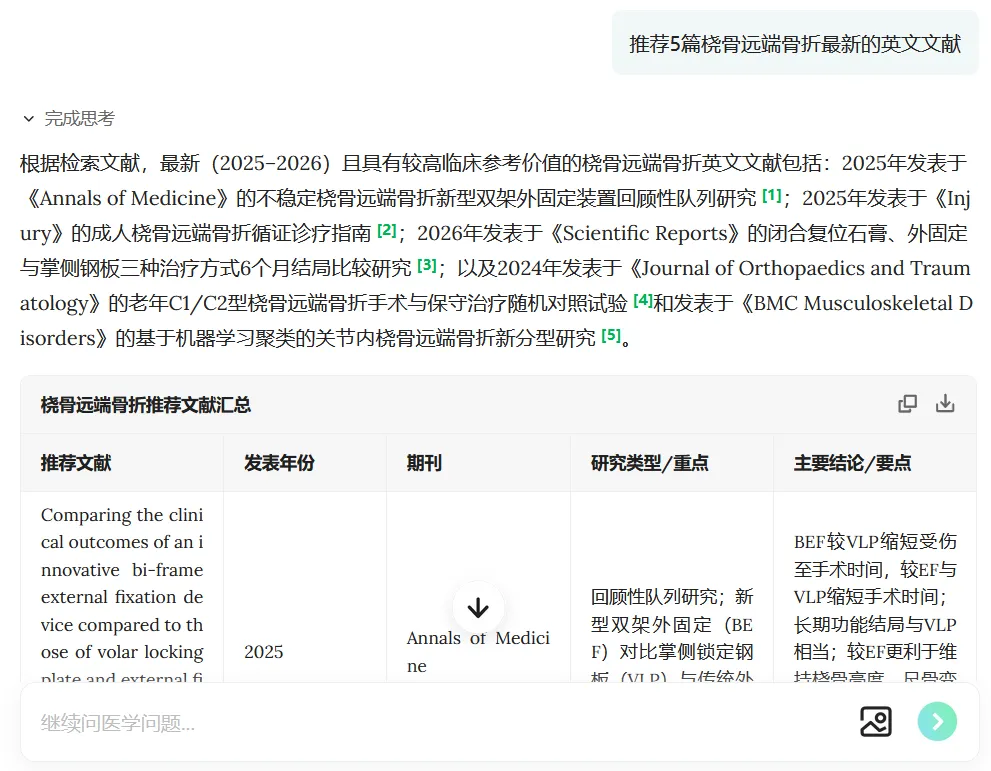991x771 pixels.
Task: Send the message with the green arrow button
Action: (x=937, y=722)
